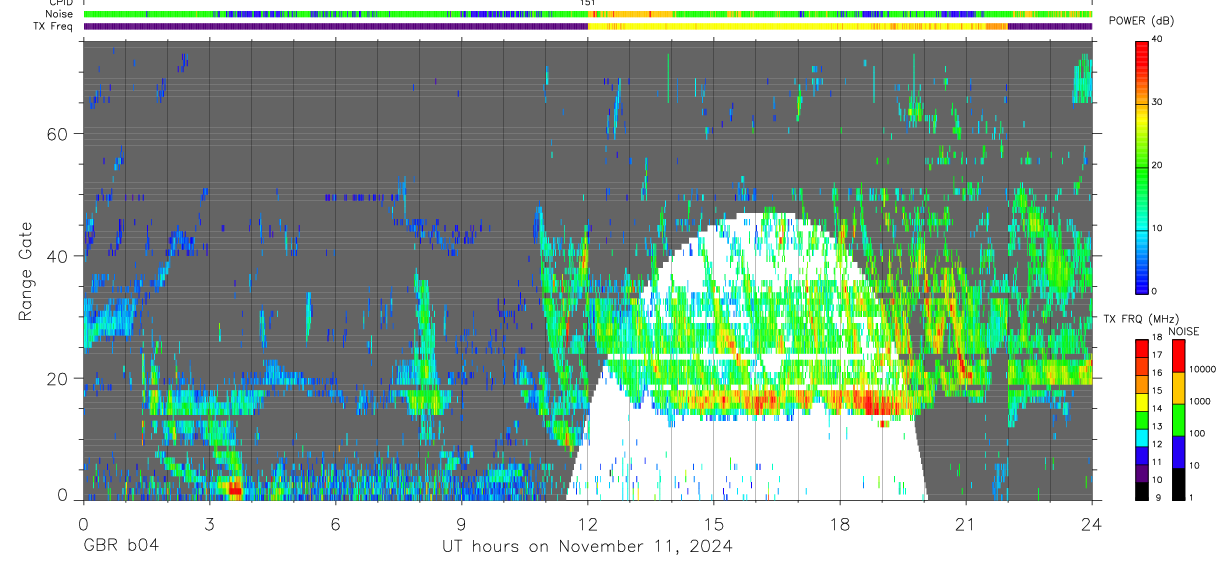Click the 40 label on POWER scale
This screenshot has height=567, width=1228.
(1158, 40)
